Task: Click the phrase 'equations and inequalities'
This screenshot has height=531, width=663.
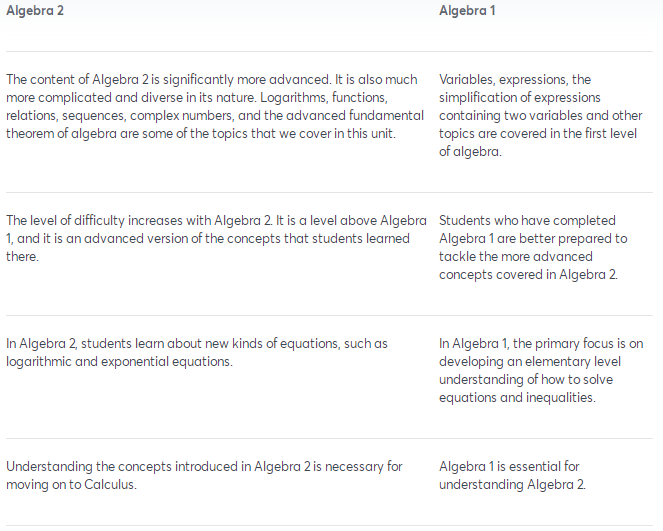Action: 517,397
